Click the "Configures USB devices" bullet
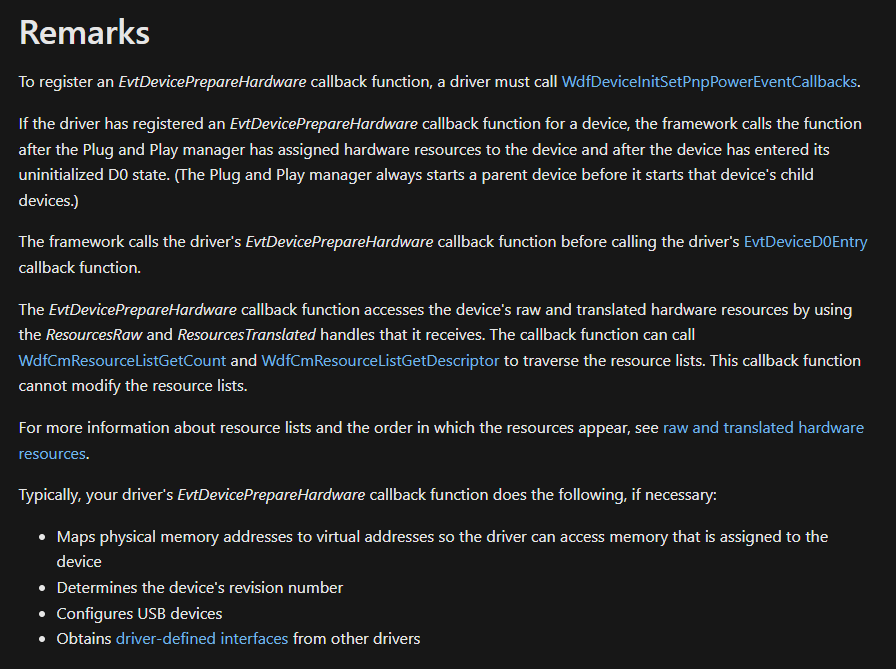 (x=139, y=613)
